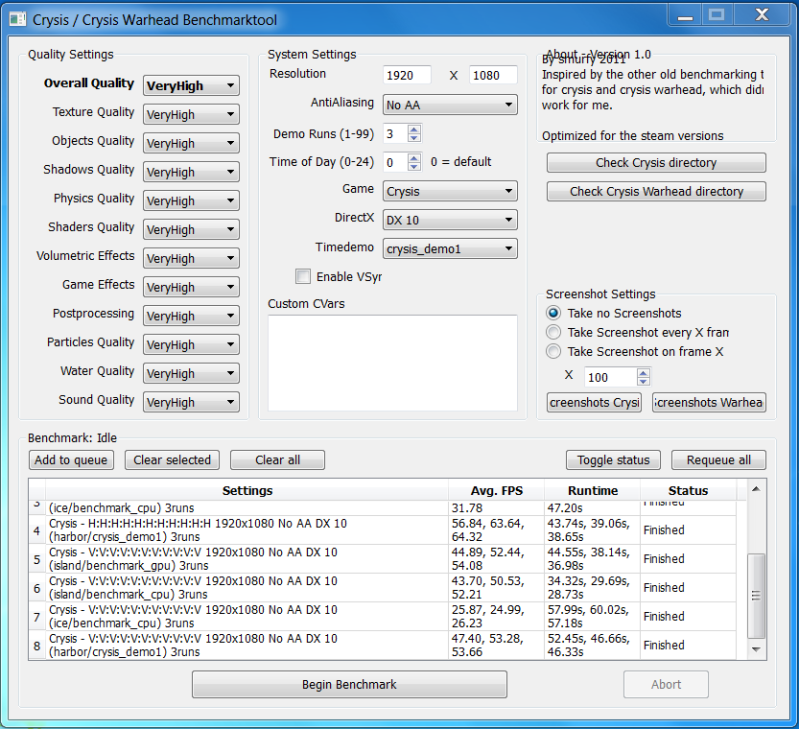Click Check Crysis Warhead directory button
Viewport: 799px width, 729px height.
pos(656,192)
